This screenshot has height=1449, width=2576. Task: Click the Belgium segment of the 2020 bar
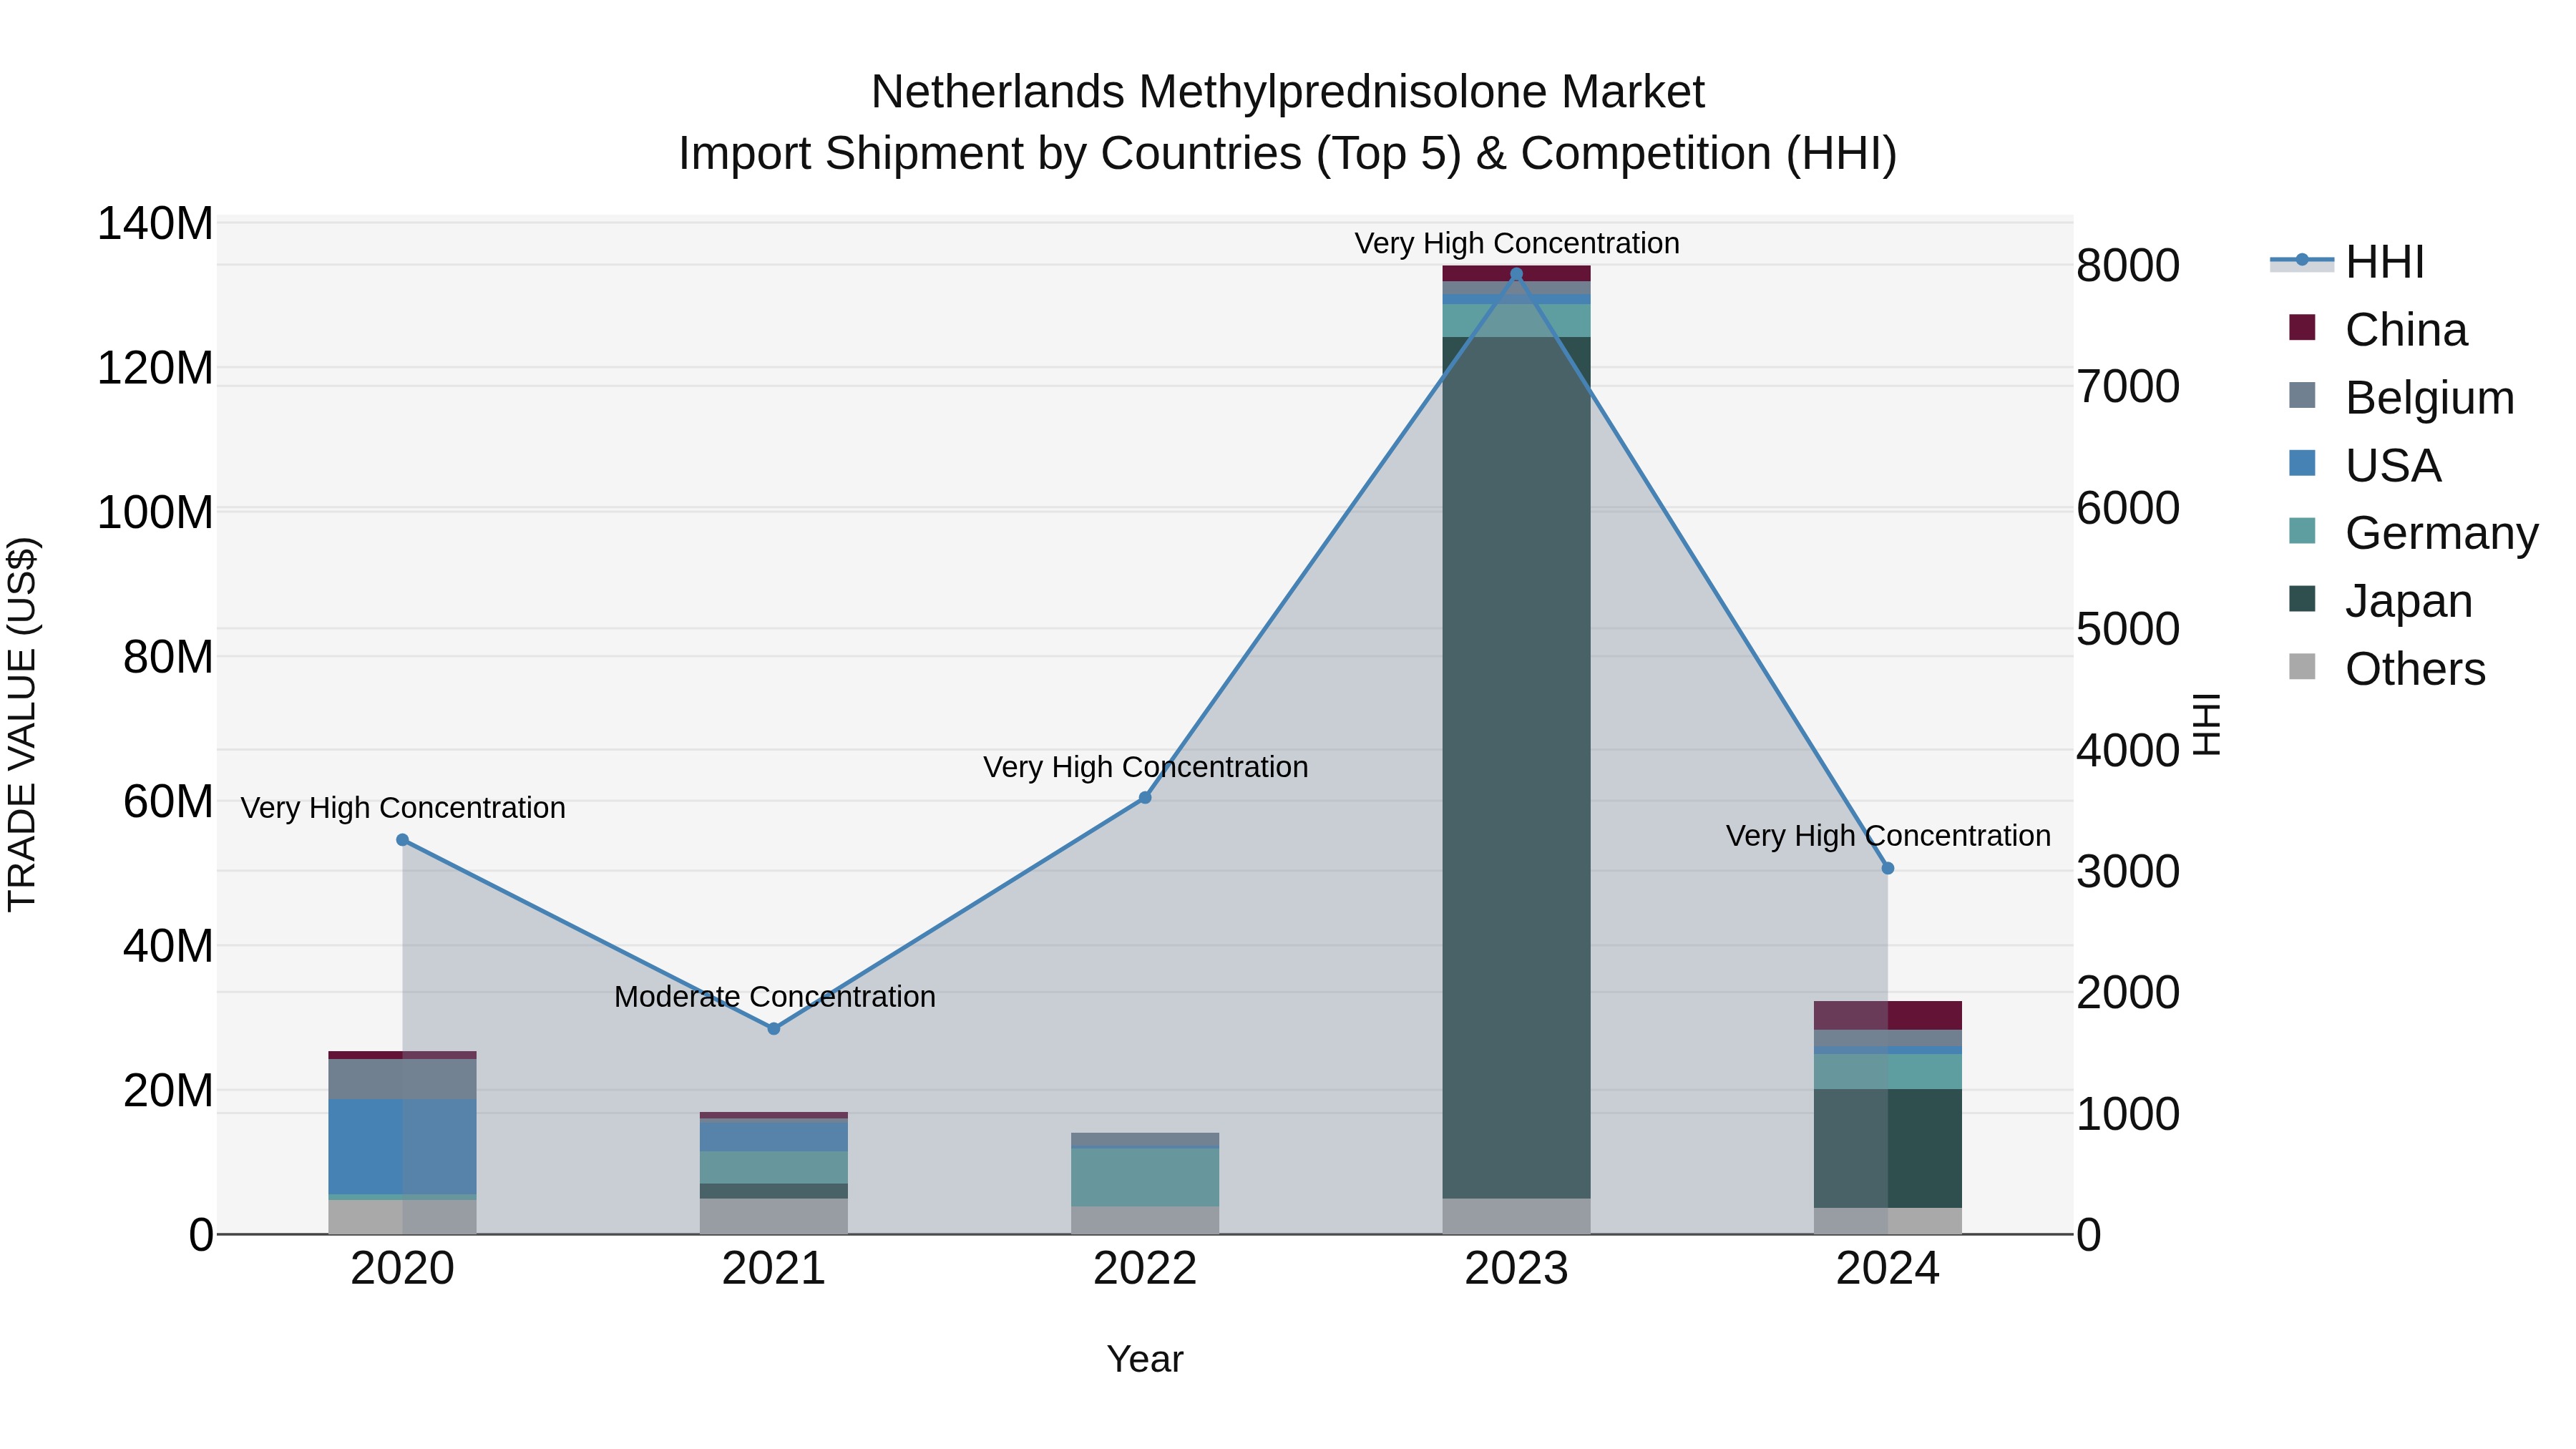tap(402, 1079)
